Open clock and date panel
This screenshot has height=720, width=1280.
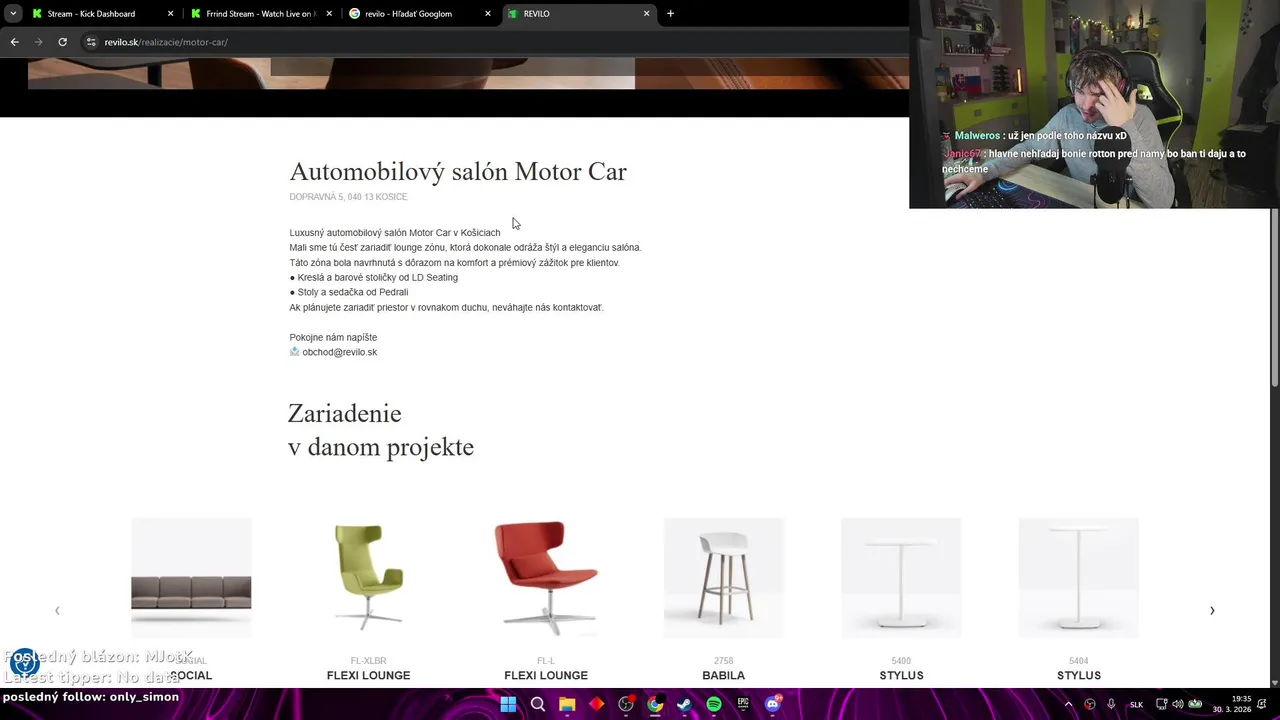pos(1232,704)
